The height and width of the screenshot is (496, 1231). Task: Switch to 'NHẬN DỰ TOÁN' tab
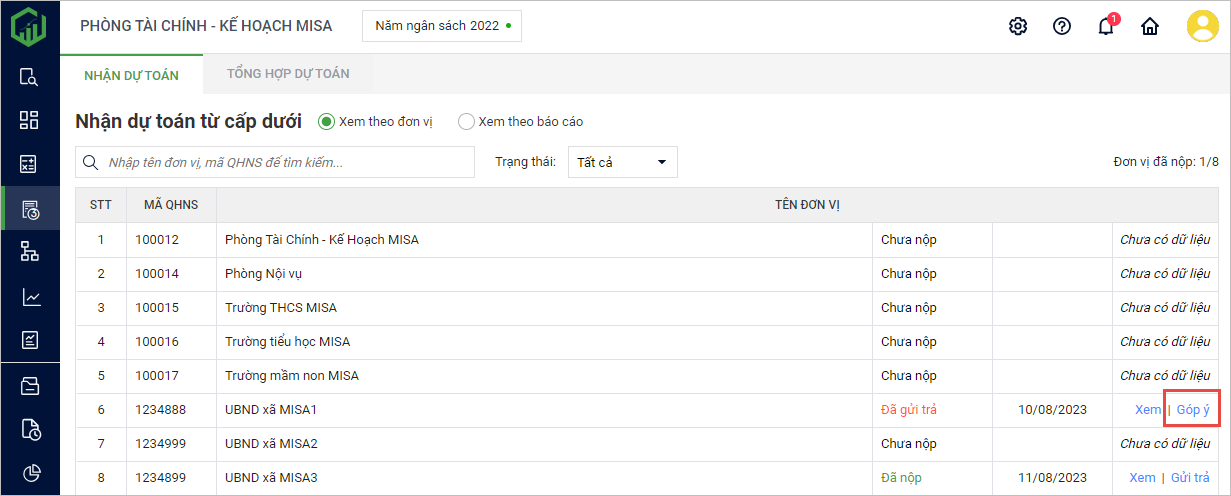click(131, 75)
